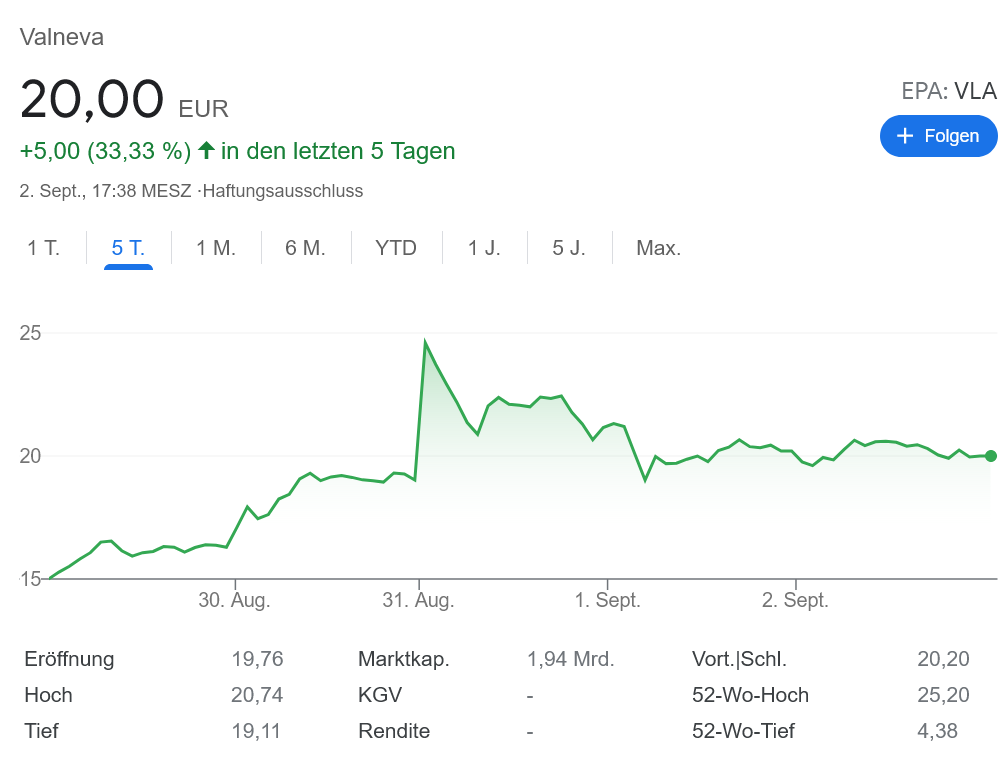Click the green end-point dot on chart

point(990,456)
